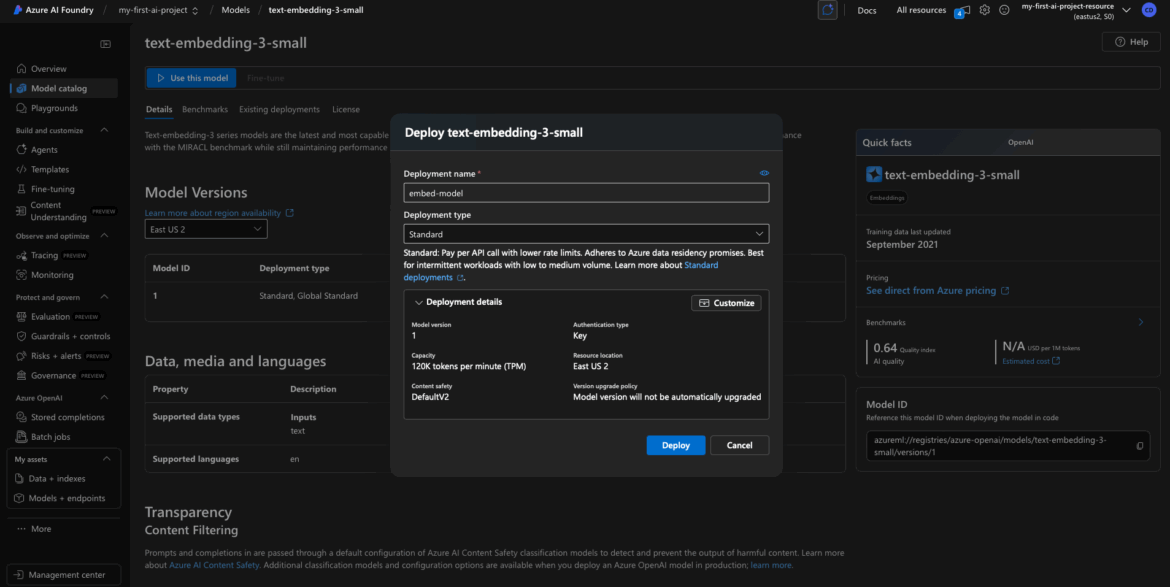
Task: Open the Deployment type dropdown
Action: coord(586,234)
